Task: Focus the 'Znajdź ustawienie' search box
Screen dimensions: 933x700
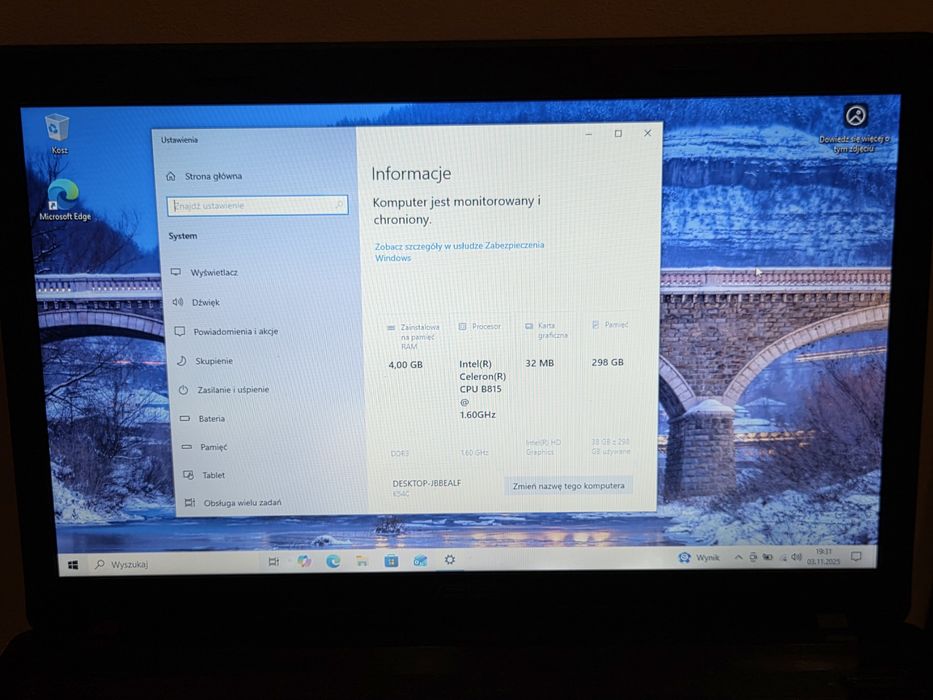Action: point(258,205)
